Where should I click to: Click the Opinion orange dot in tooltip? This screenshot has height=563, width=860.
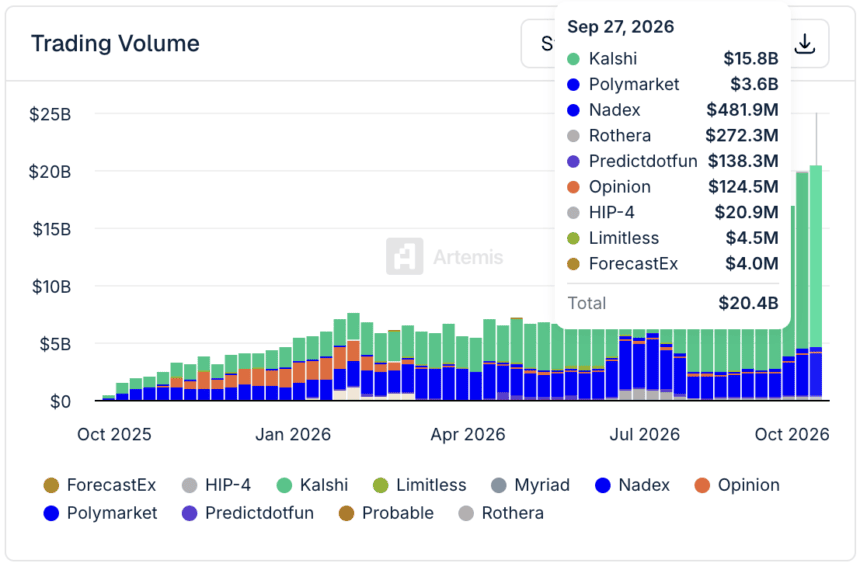point(573,187)
